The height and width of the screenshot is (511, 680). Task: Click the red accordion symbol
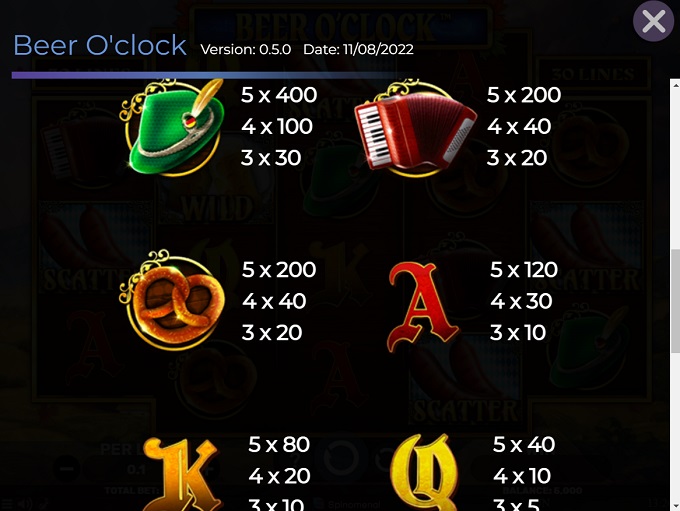(415, 128)
